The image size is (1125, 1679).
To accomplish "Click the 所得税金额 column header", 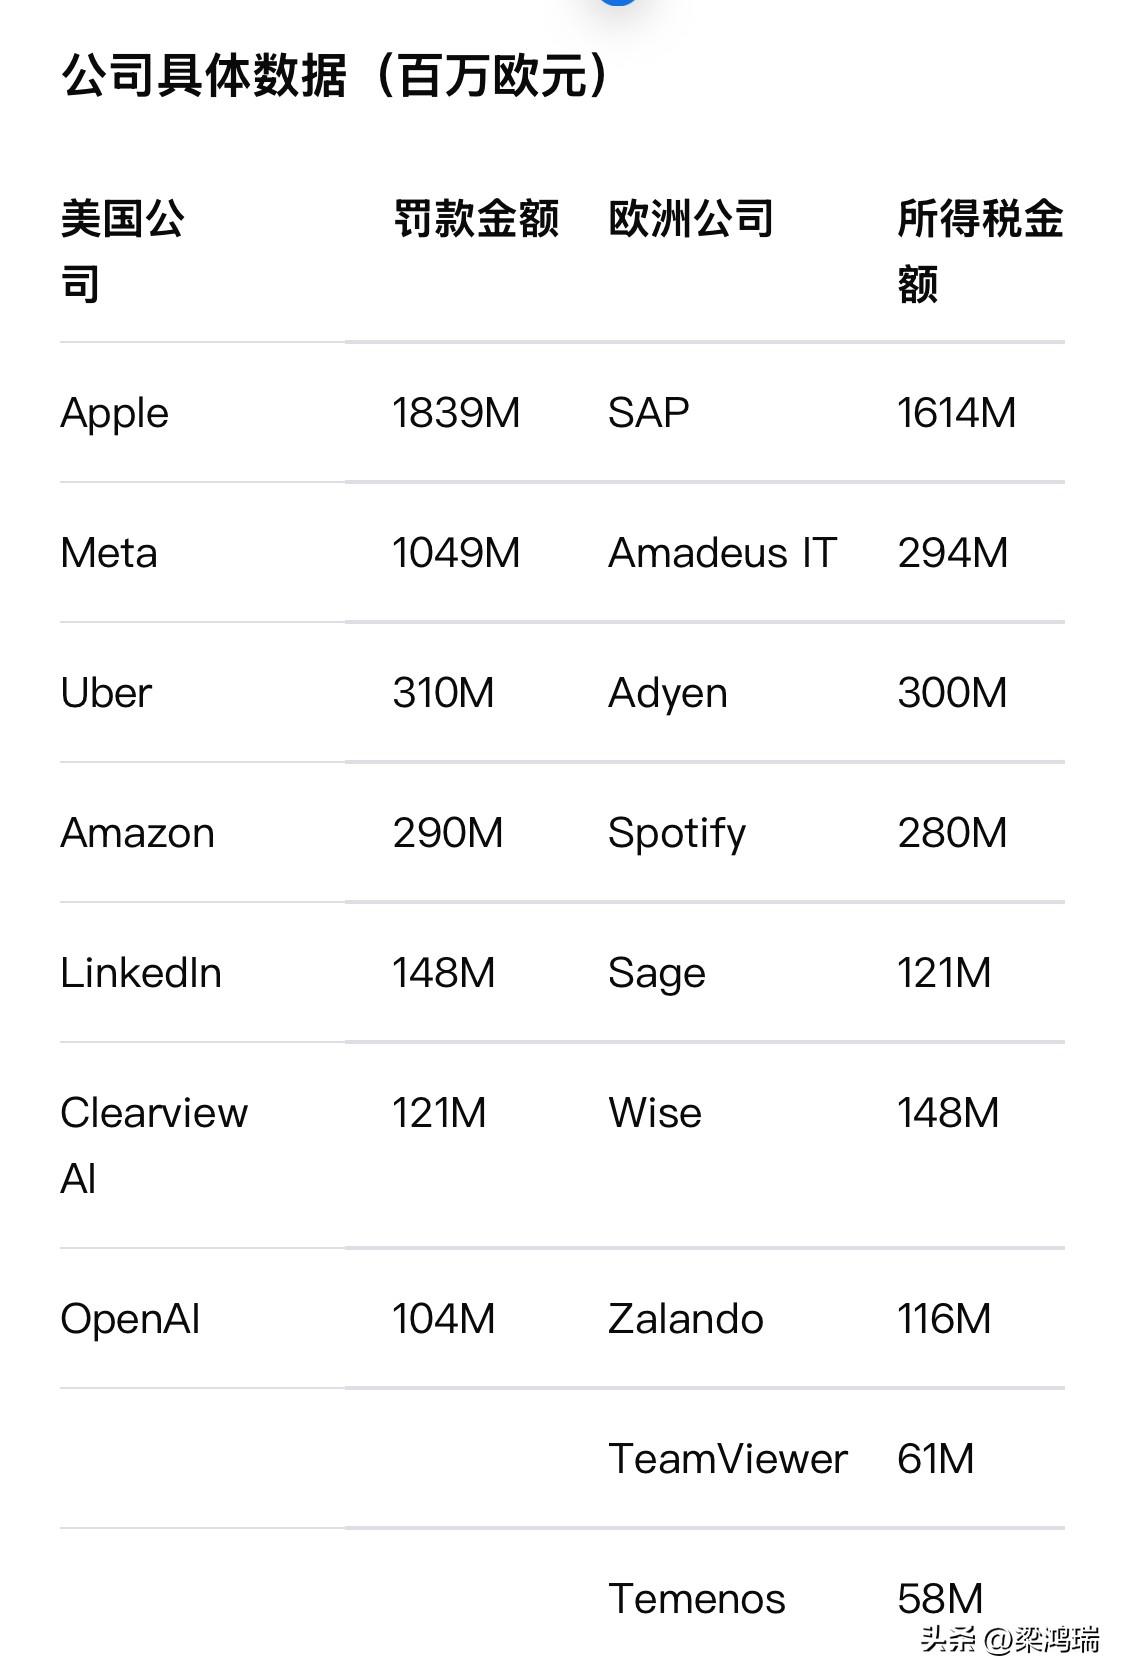I will tap(979, 250).
